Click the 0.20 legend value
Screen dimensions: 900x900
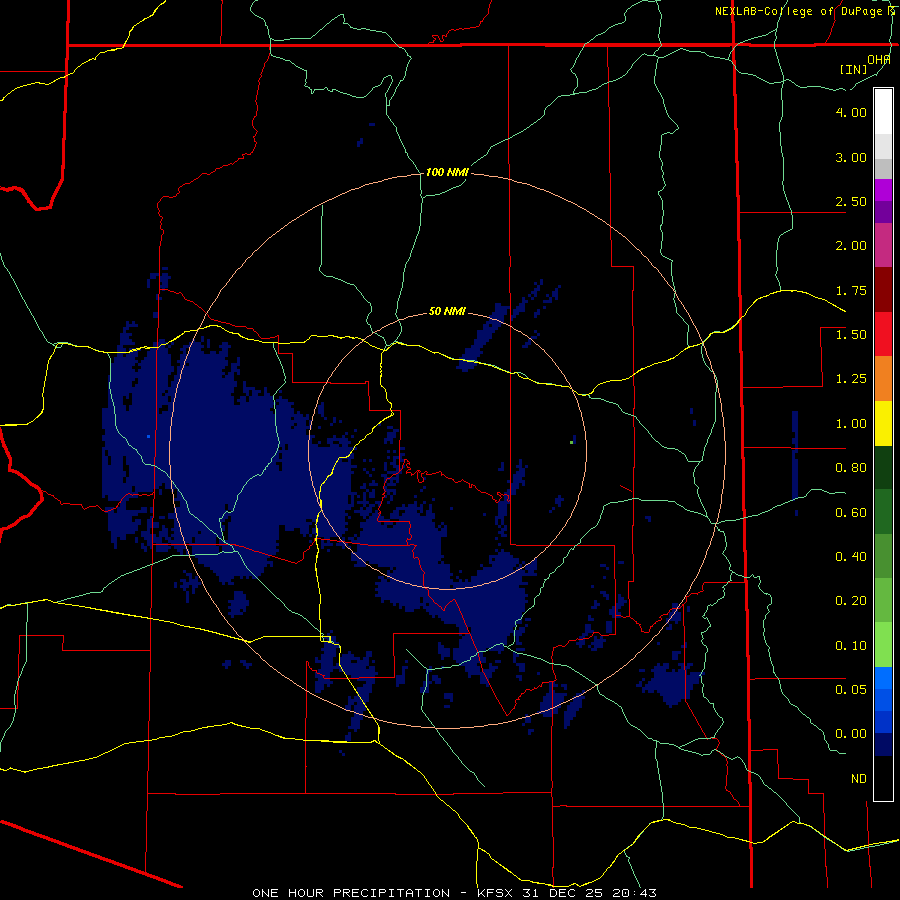coord(851,601)
